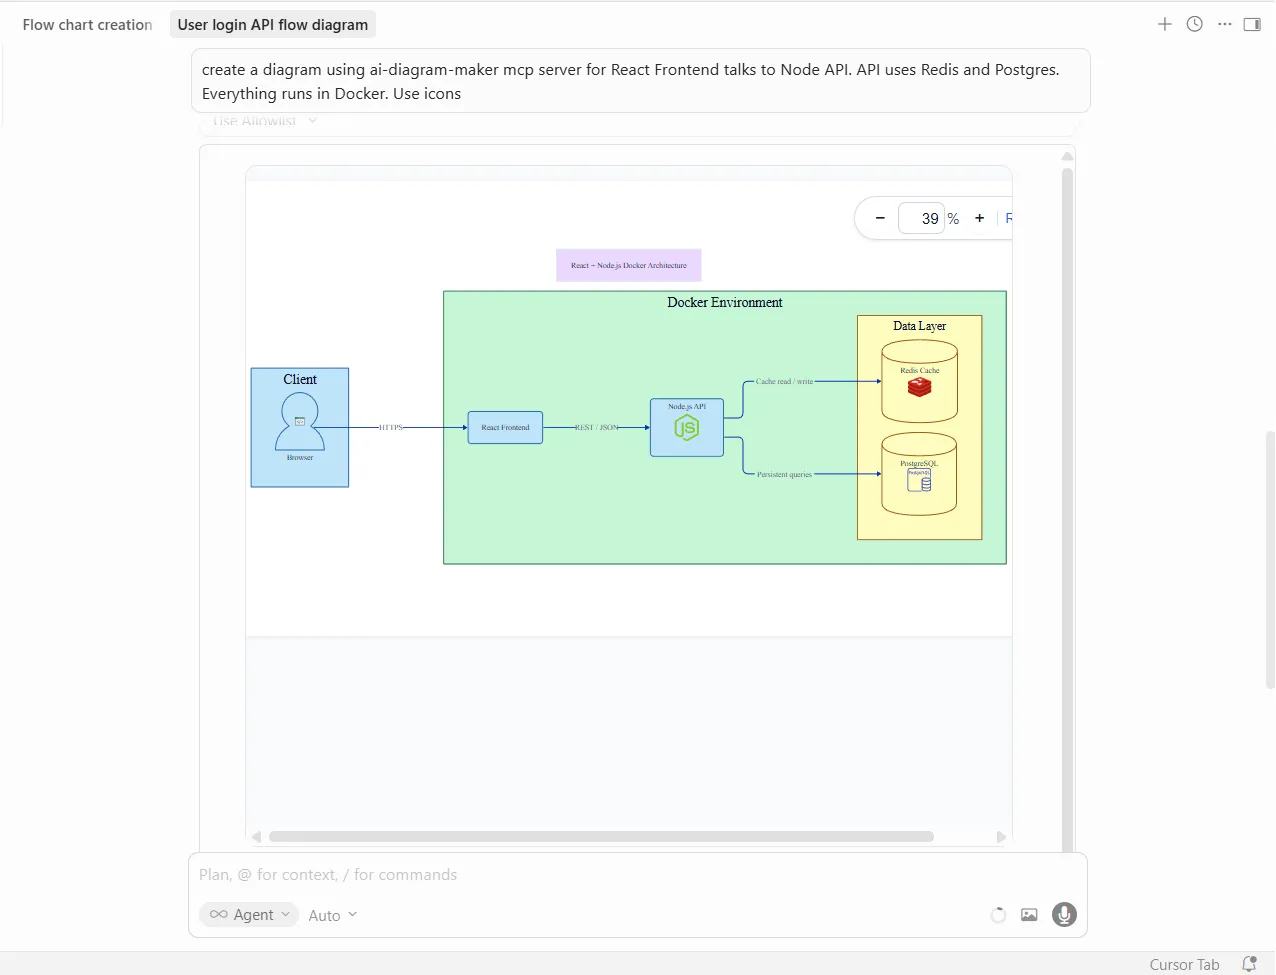The height and width of the screenshot is (975, 1276).
Task: Toggle the side panel layout icon
Action: (1252, 23)
